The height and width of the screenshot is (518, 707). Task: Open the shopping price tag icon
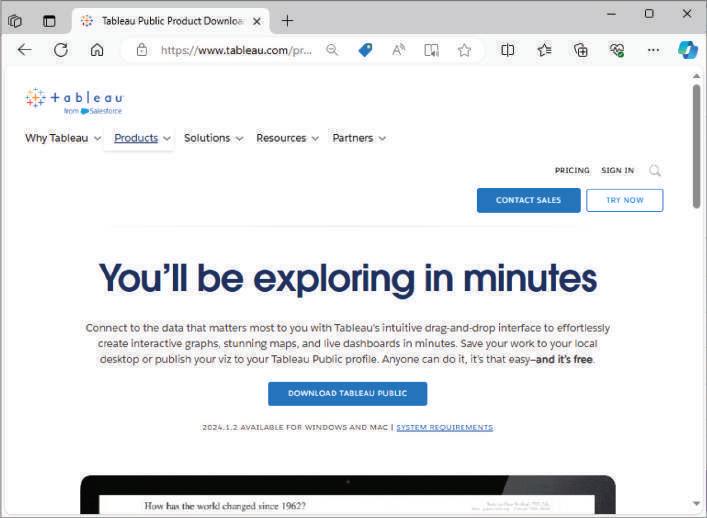pos(365,50)
